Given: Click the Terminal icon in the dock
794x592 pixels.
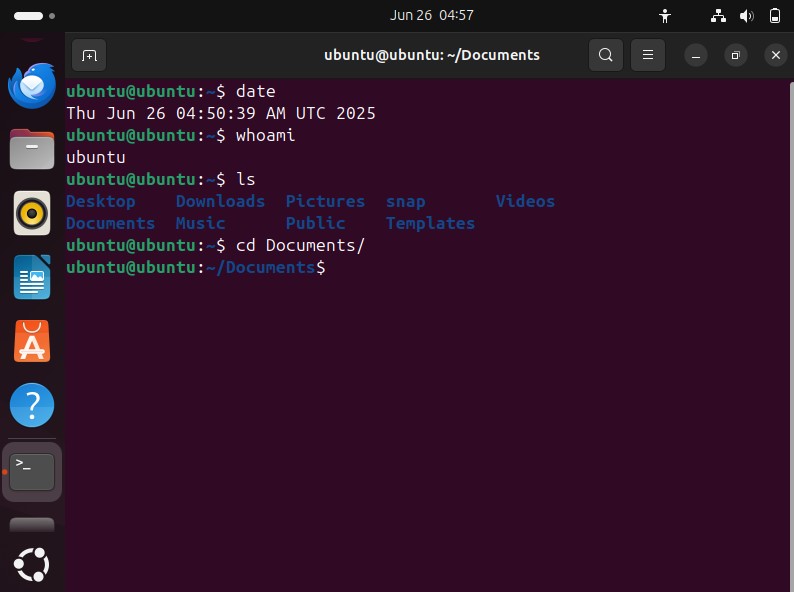Looking at the screenshot, I should click(x=32, y=471).
